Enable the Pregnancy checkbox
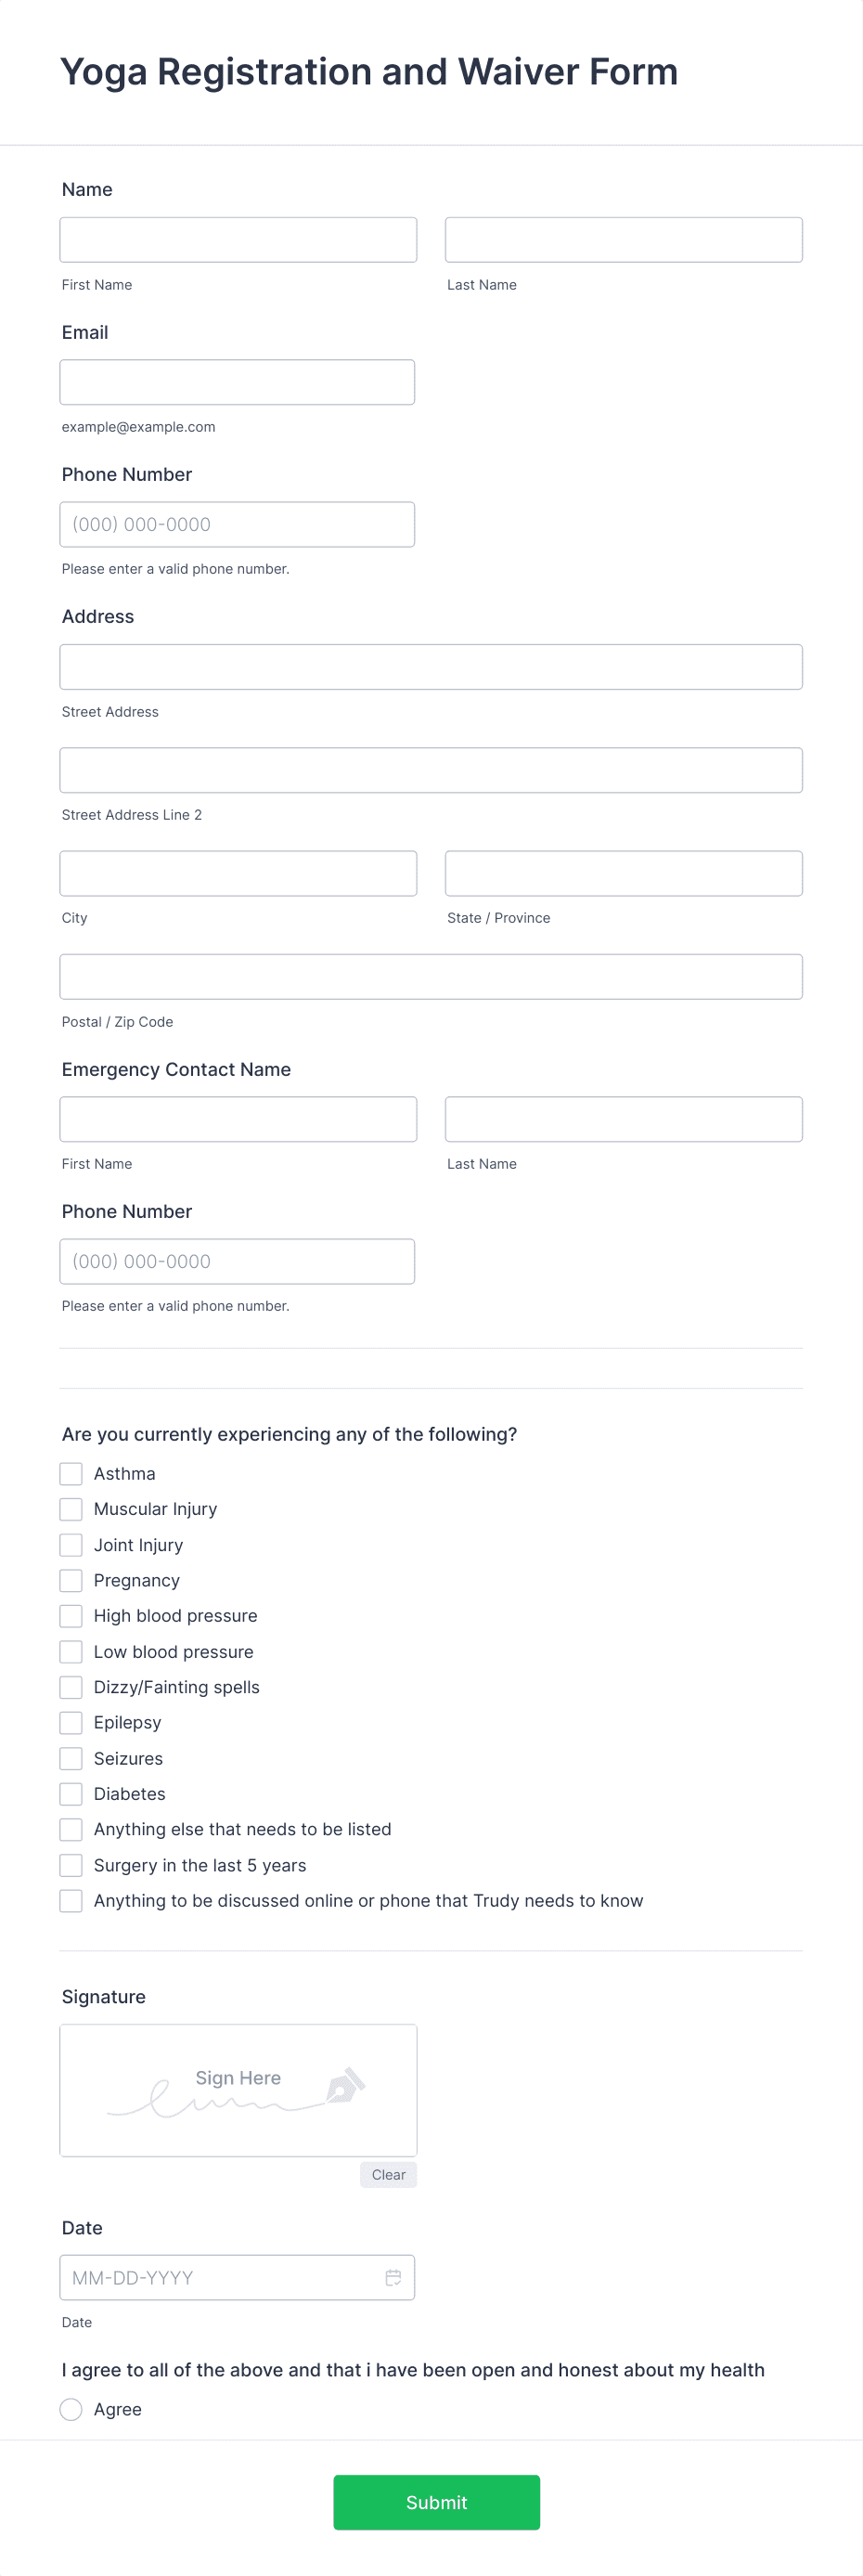Image resolution: width=863 pixels, height=2576 pixels. [70, 1580]
